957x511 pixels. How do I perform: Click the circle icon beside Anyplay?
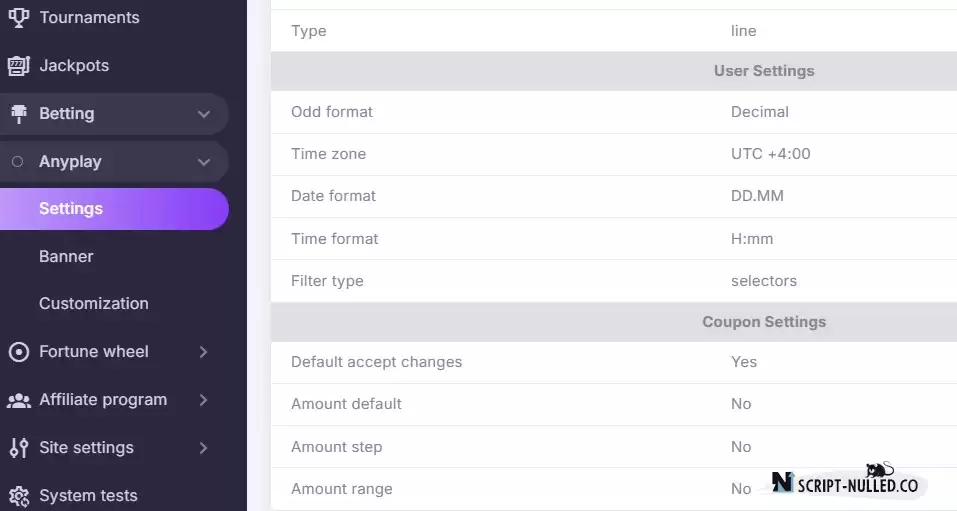[18, 162]
